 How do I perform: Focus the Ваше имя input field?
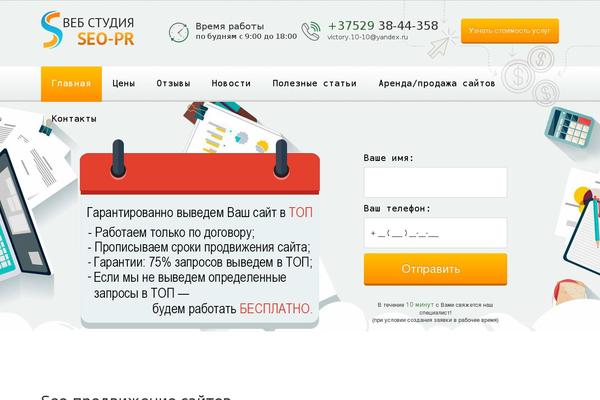[x=435, y=183]
